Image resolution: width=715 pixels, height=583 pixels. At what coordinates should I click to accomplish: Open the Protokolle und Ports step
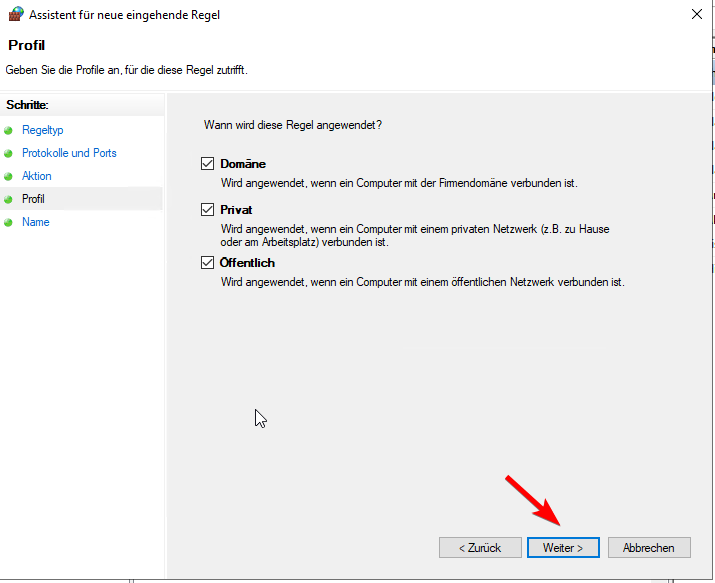tap(69, 153)
